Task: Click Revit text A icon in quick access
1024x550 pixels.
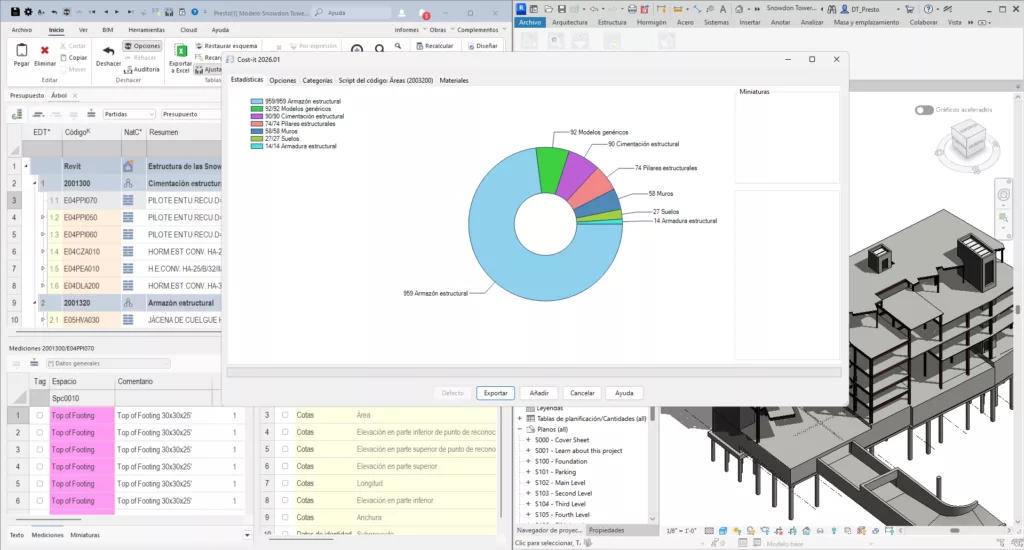Action: (723, 9)
